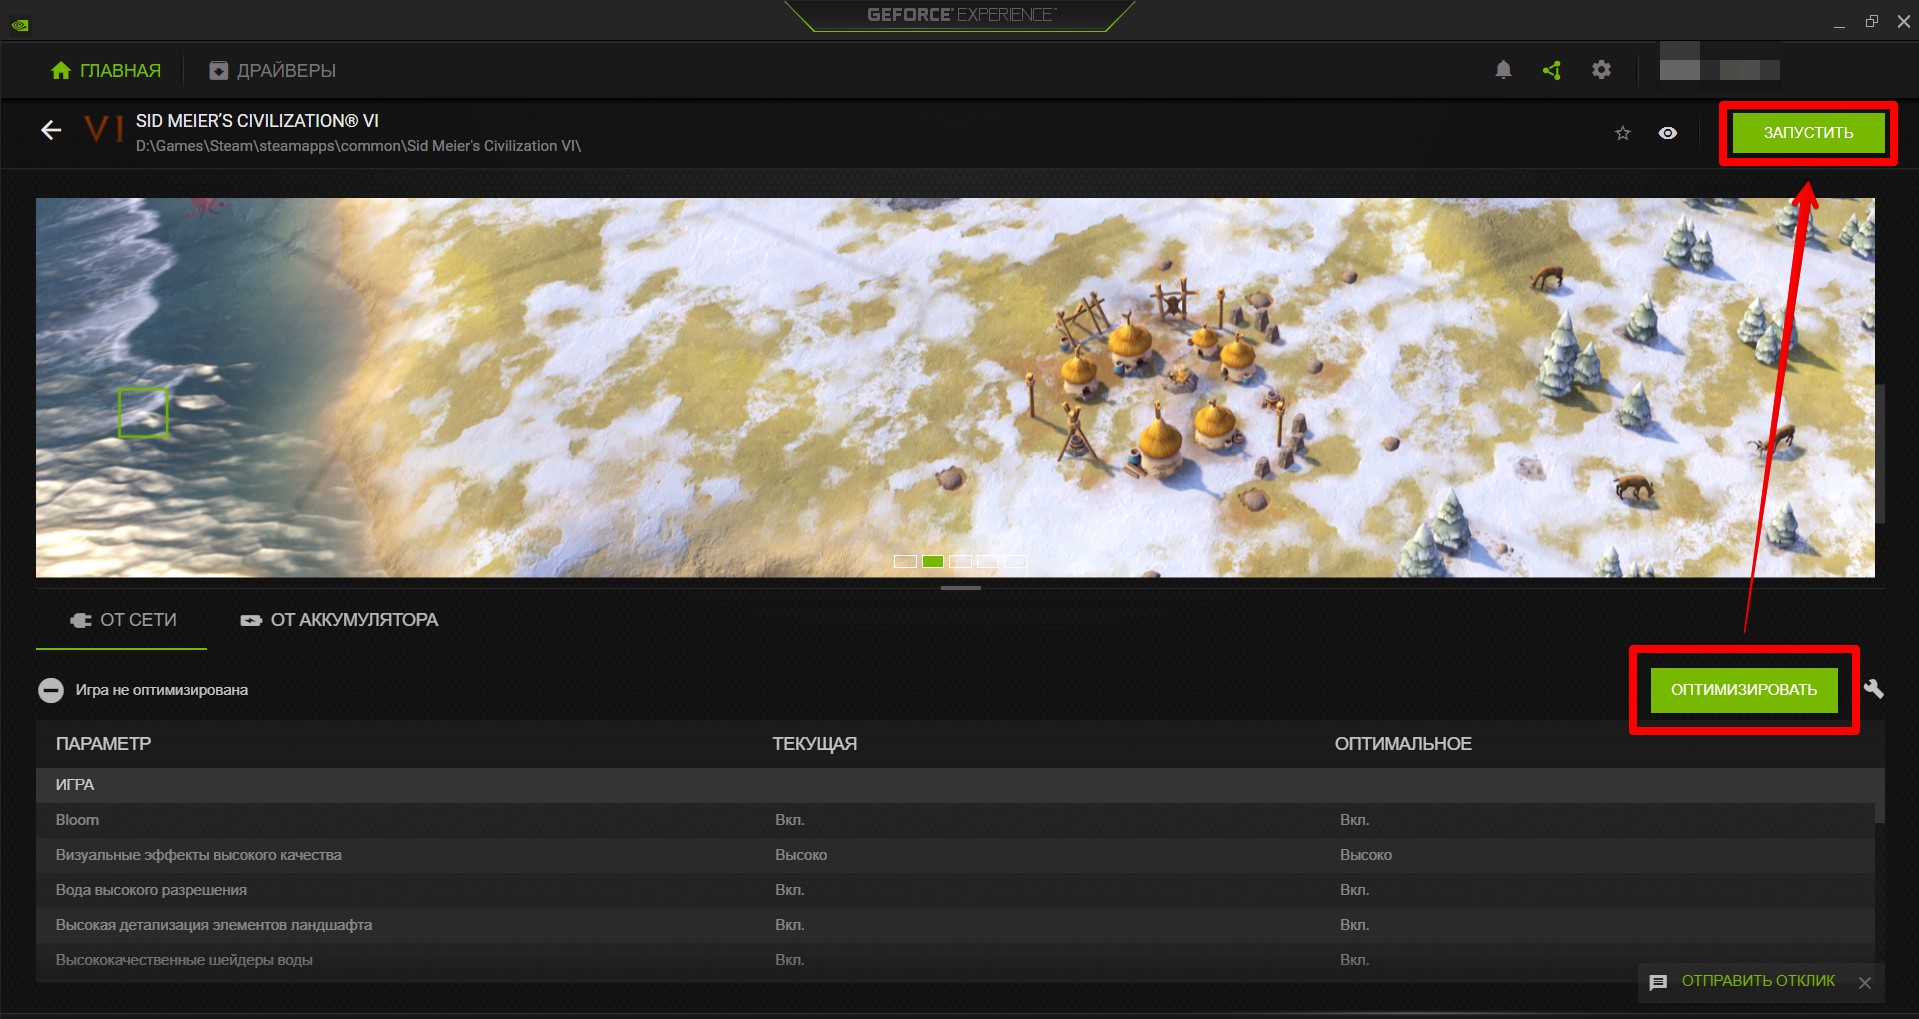The width and height of the screenshot is (1919, 1019).
Task: Open settings via the gear icon
Action: coord(1601,70)
